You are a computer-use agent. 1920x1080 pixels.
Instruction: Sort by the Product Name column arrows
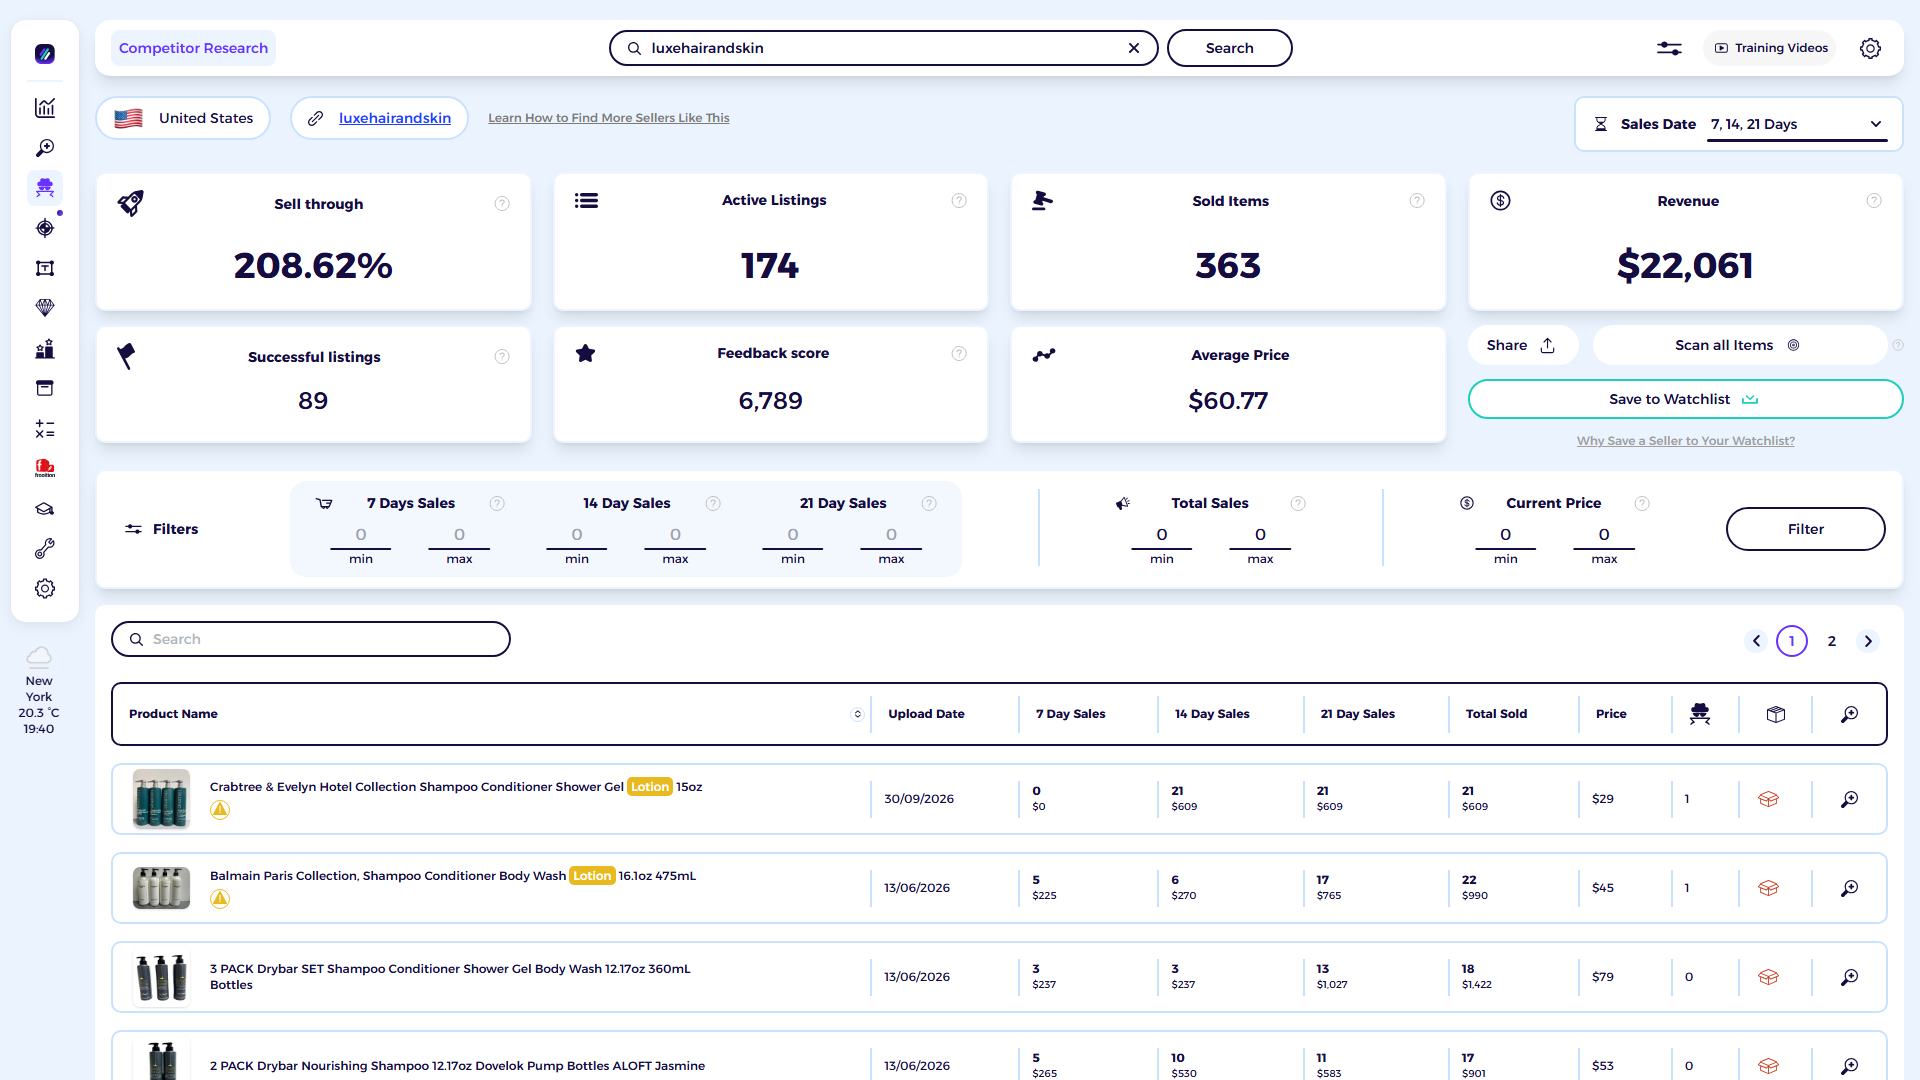click(x=857, y=714)
